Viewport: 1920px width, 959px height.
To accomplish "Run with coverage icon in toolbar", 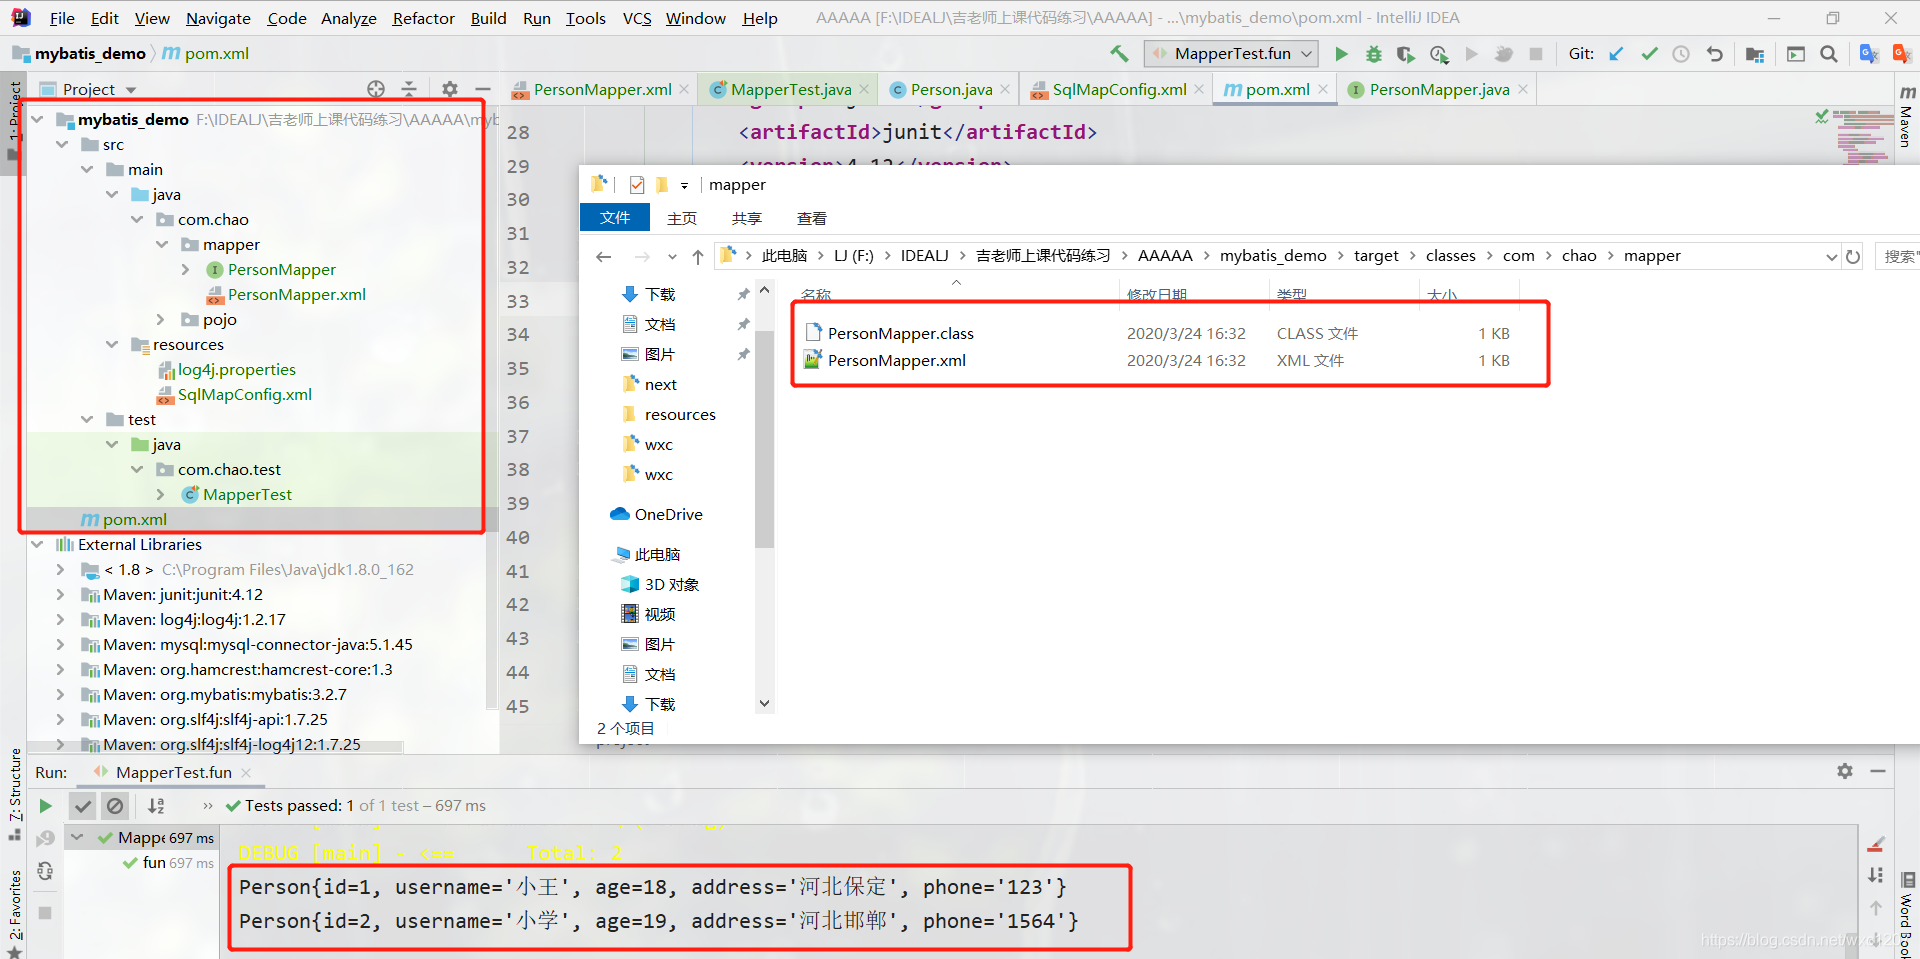I will tap(1406, 54).
